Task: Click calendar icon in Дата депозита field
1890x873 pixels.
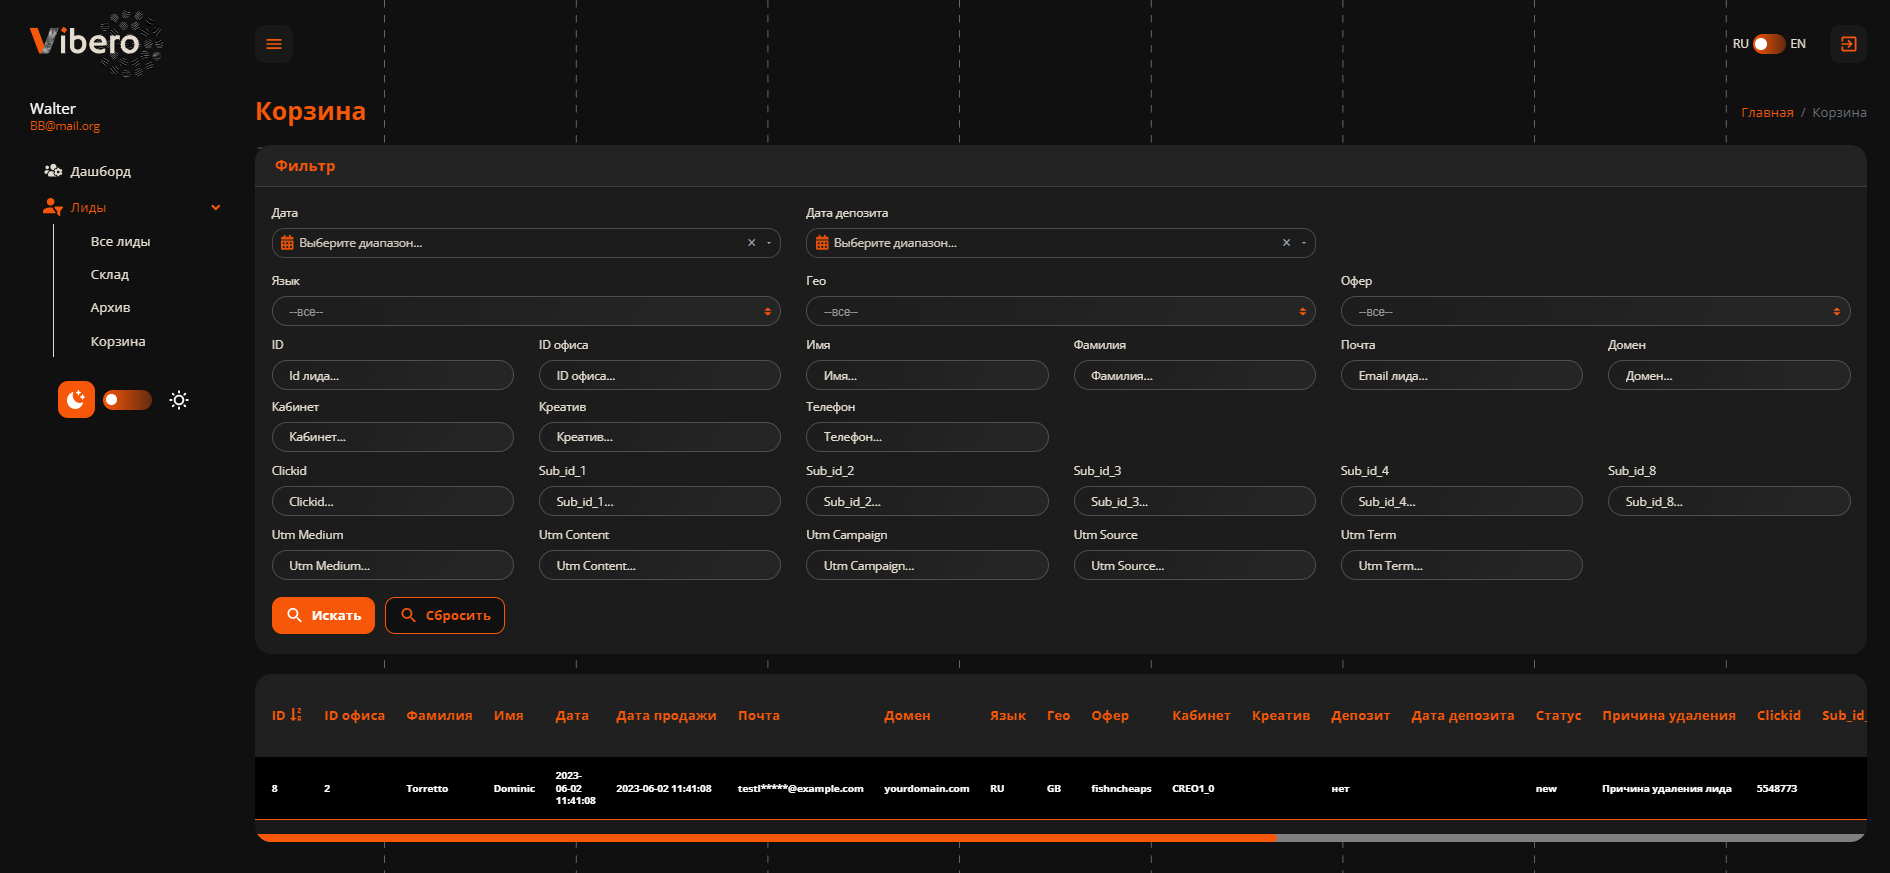Action: point(822,243)
